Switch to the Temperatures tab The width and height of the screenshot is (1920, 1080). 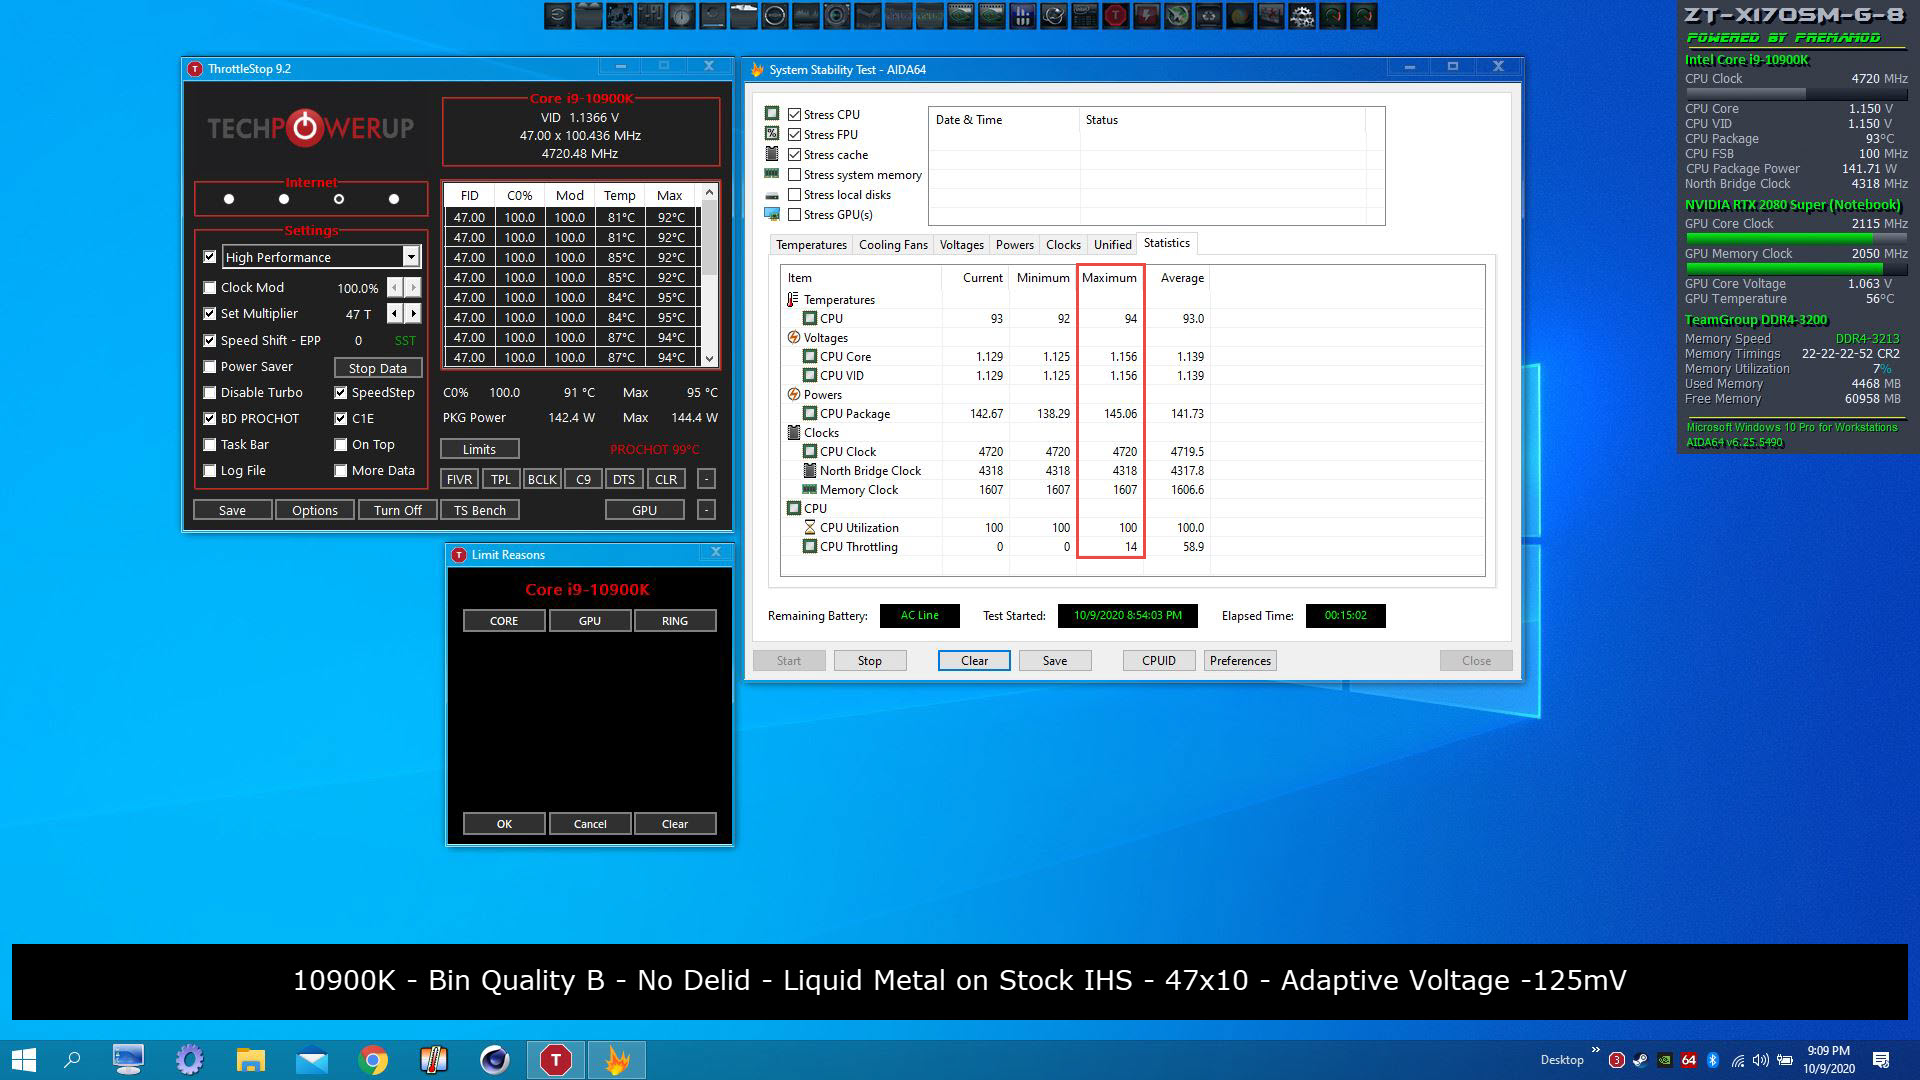(811, 244)
